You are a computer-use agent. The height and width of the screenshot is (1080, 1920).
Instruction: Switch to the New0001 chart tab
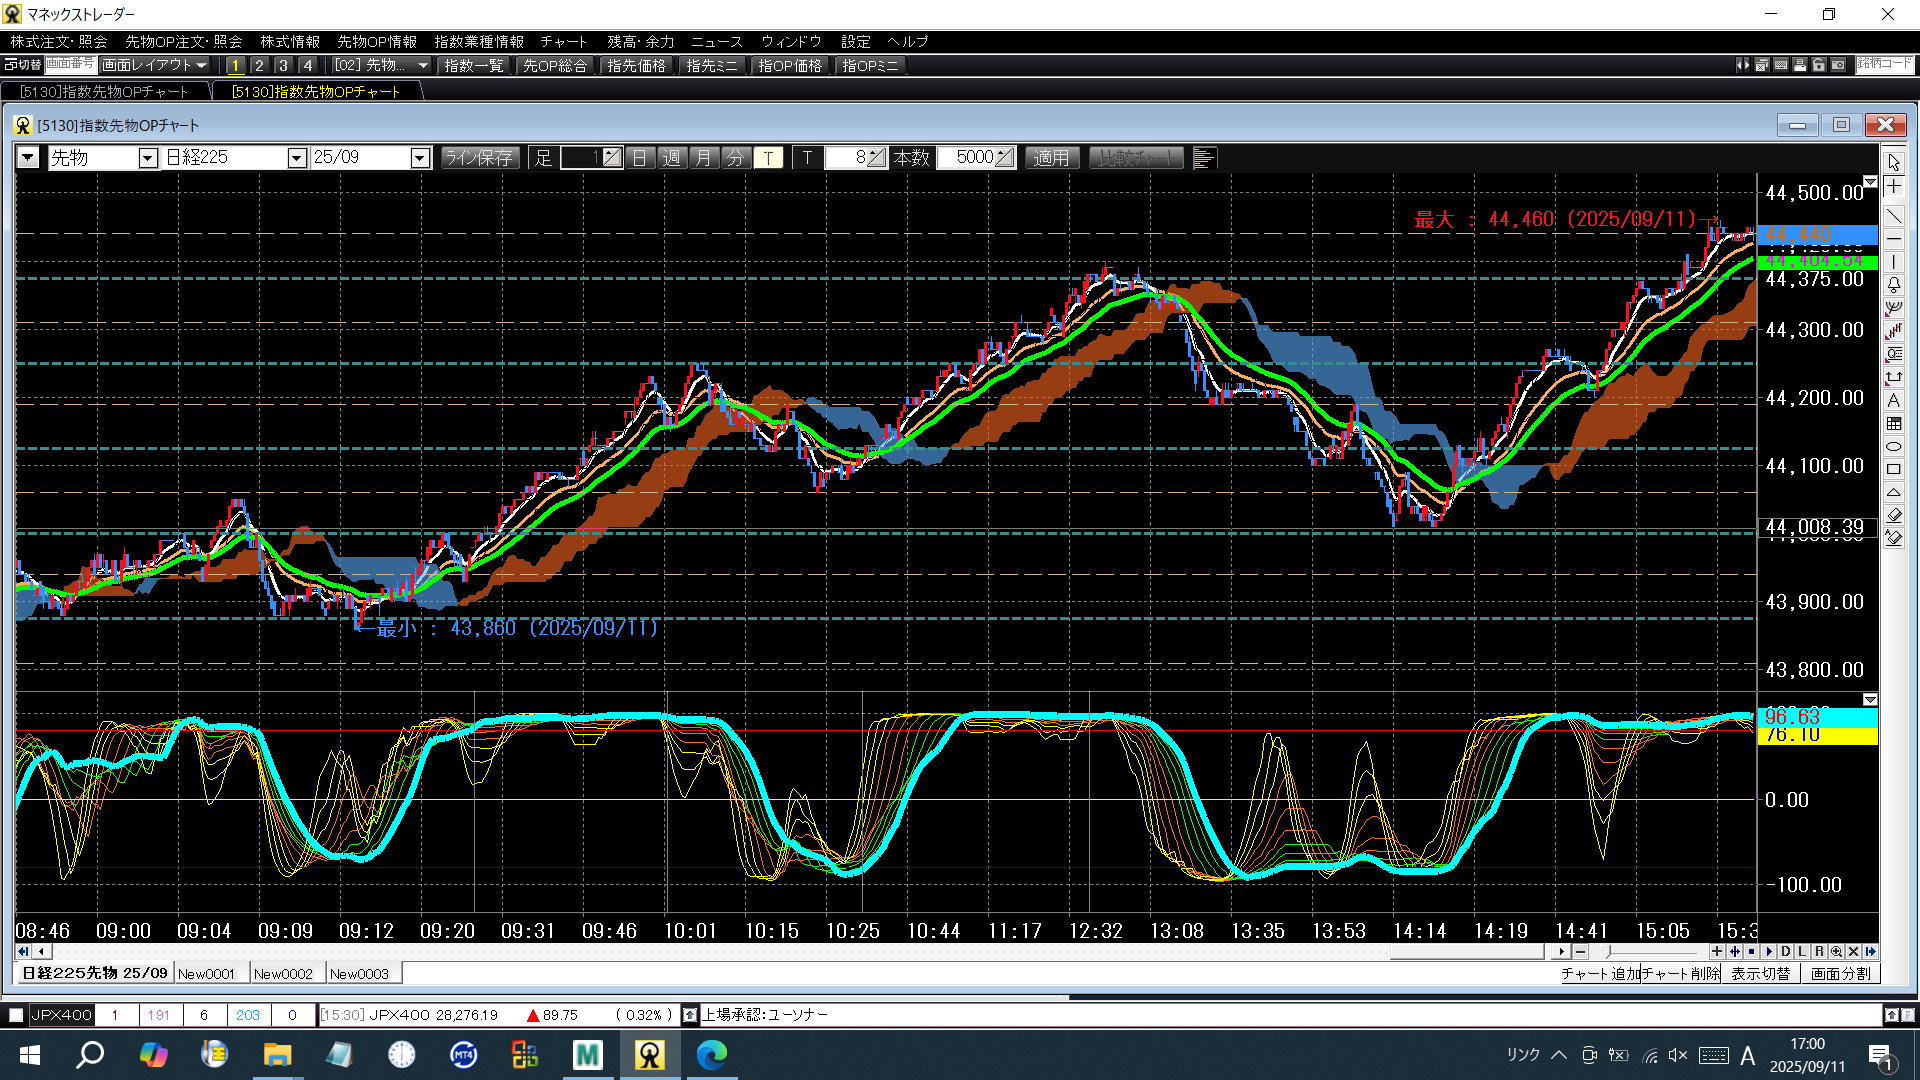pos(207,974)
